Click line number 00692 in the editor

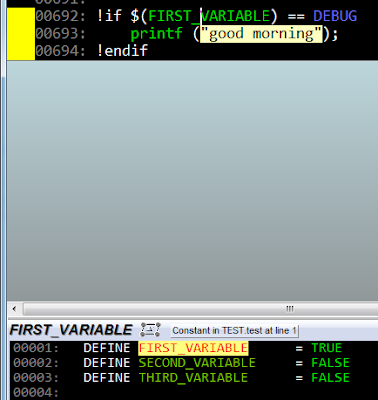(x=60, y=16)
